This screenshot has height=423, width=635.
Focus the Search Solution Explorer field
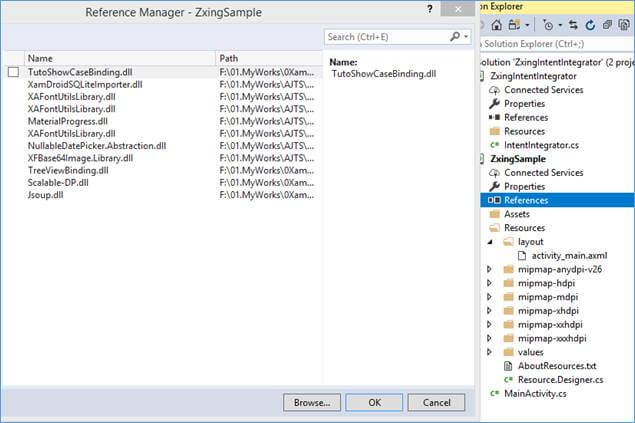557,44
